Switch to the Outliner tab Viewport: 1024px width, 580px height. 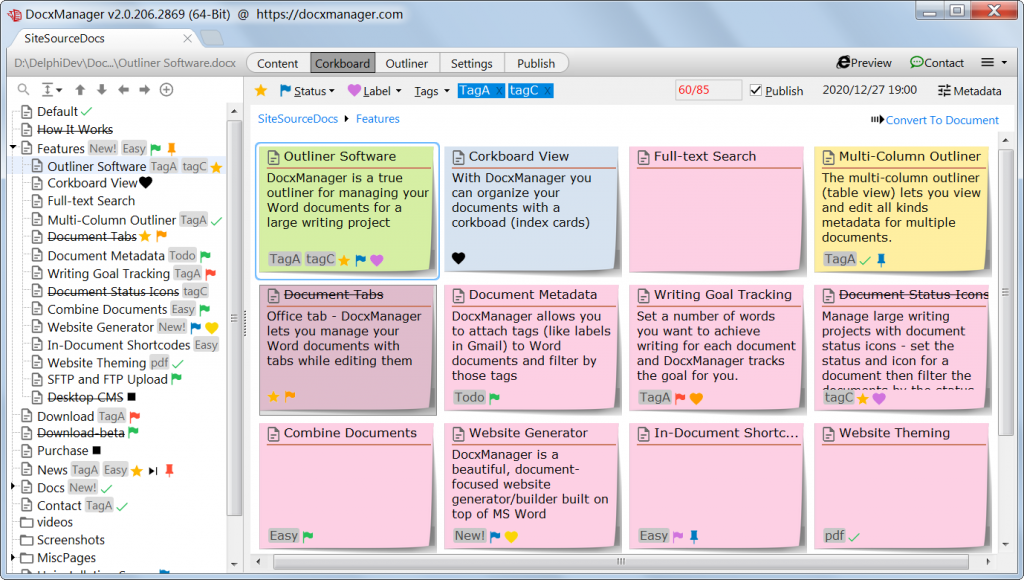[406, 63]
